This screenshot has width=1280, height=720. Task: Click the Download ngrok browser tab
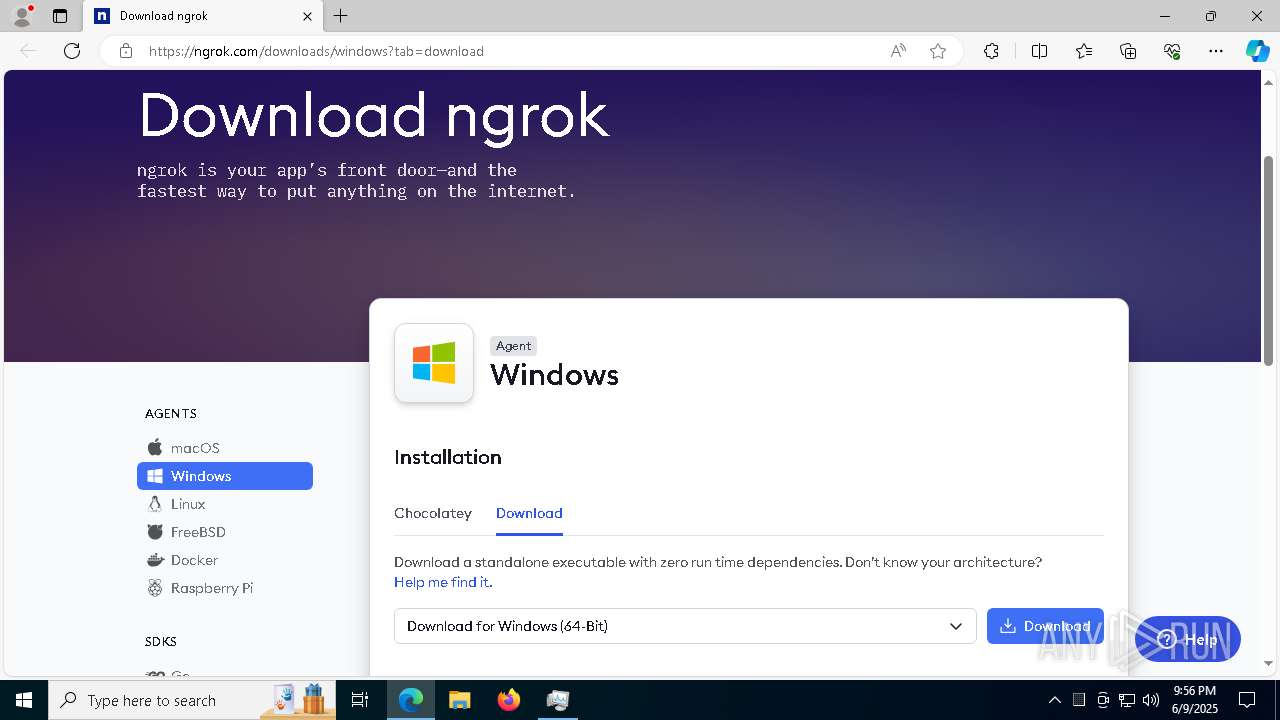point(203,16)
